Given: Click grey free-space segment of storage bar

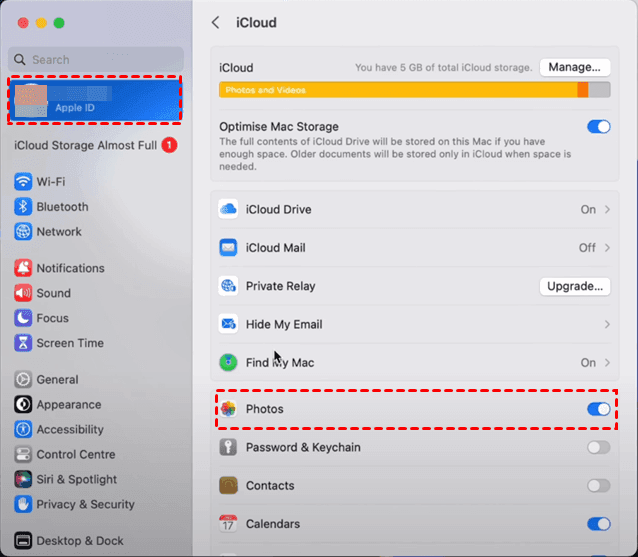Looking at the screenshot, I should coord(599,90).
